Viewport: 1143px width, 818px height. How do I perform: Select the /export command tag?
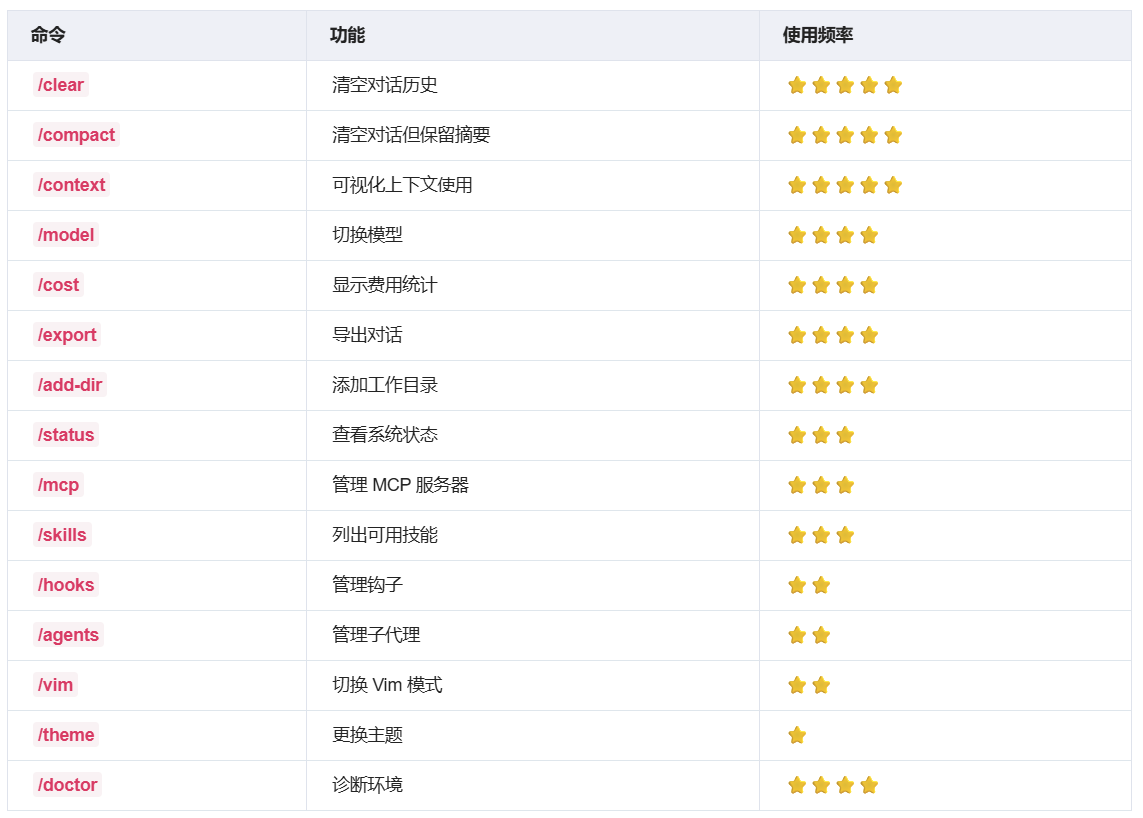pos(67,335)
